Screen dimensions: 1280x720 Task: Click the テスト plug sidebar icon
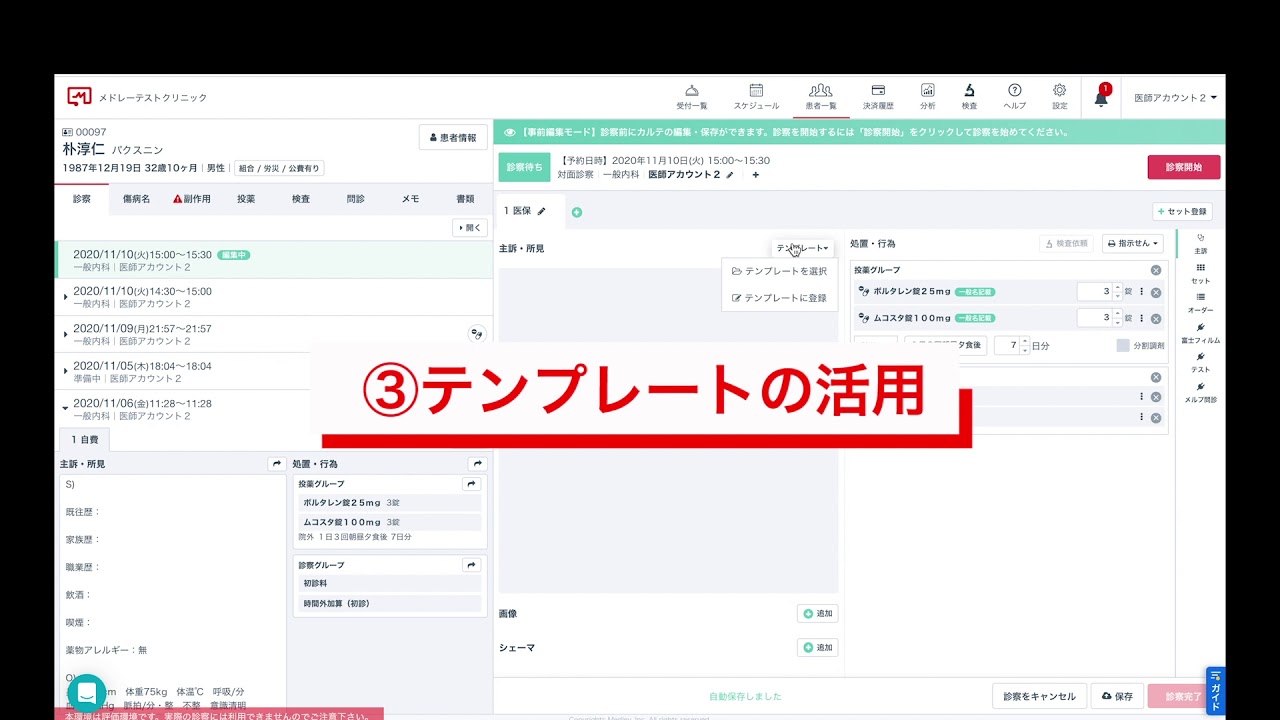point(1201,362)
